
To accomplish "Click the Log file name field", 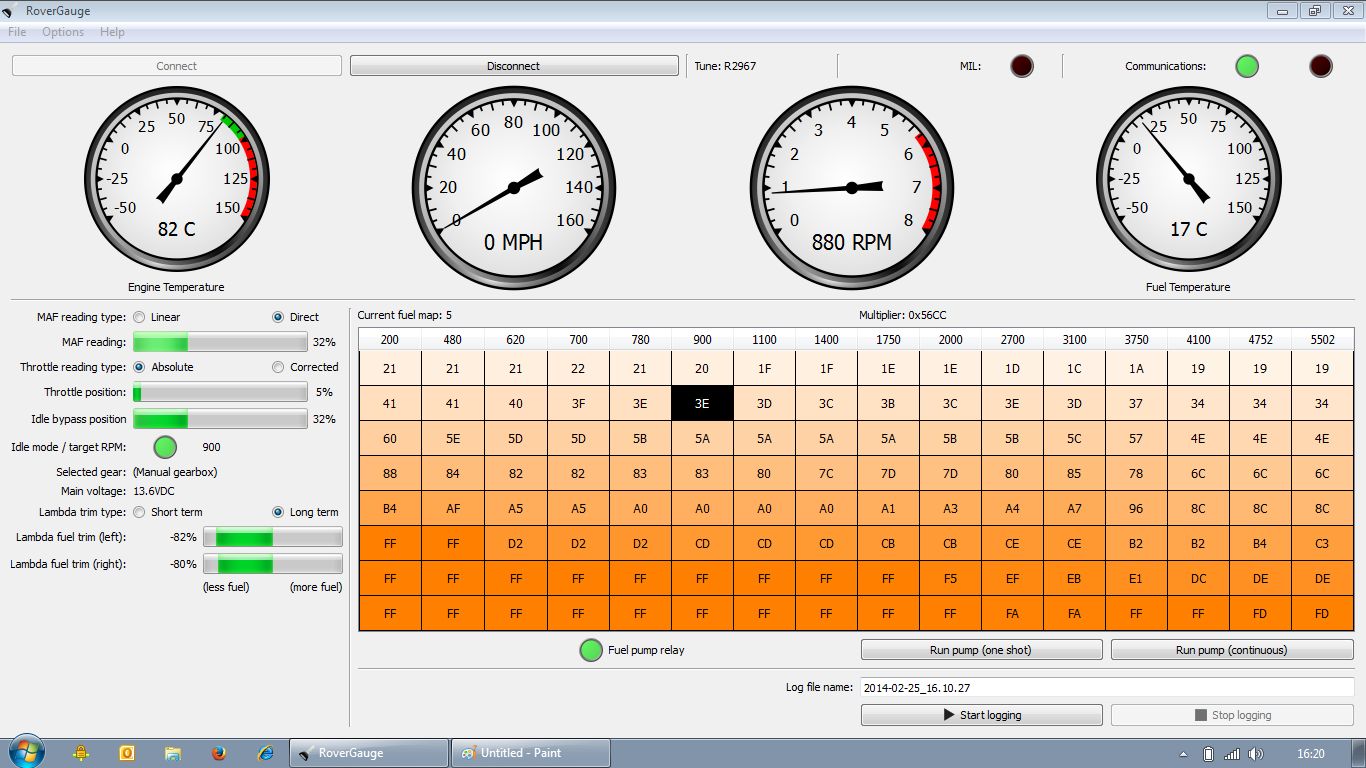I will click(1107, 688).
